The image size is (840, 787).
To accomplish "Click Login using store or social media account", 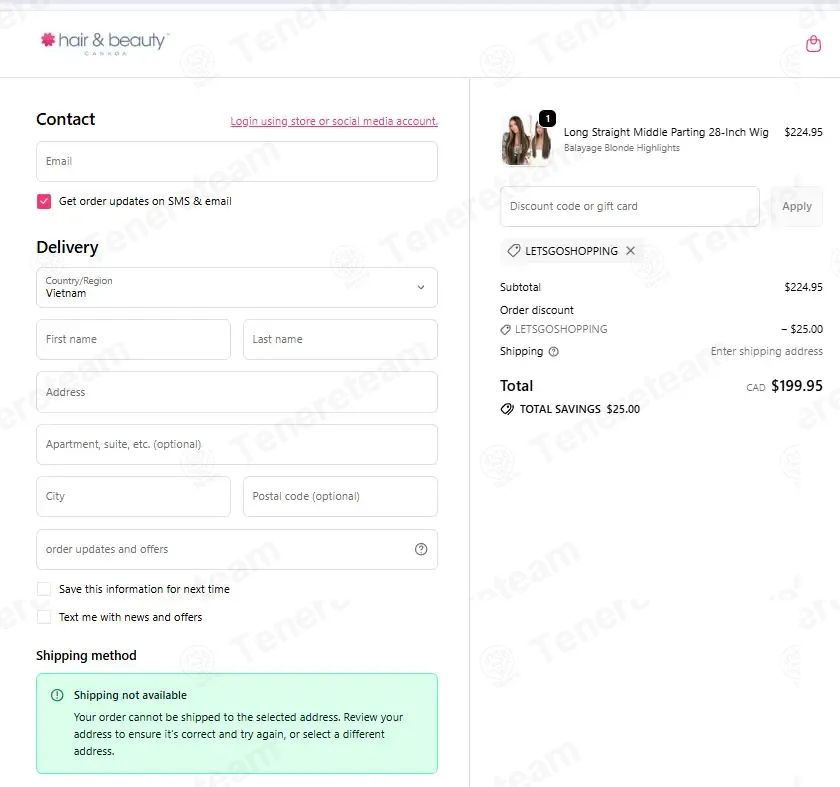I will (x=334, y=122).
